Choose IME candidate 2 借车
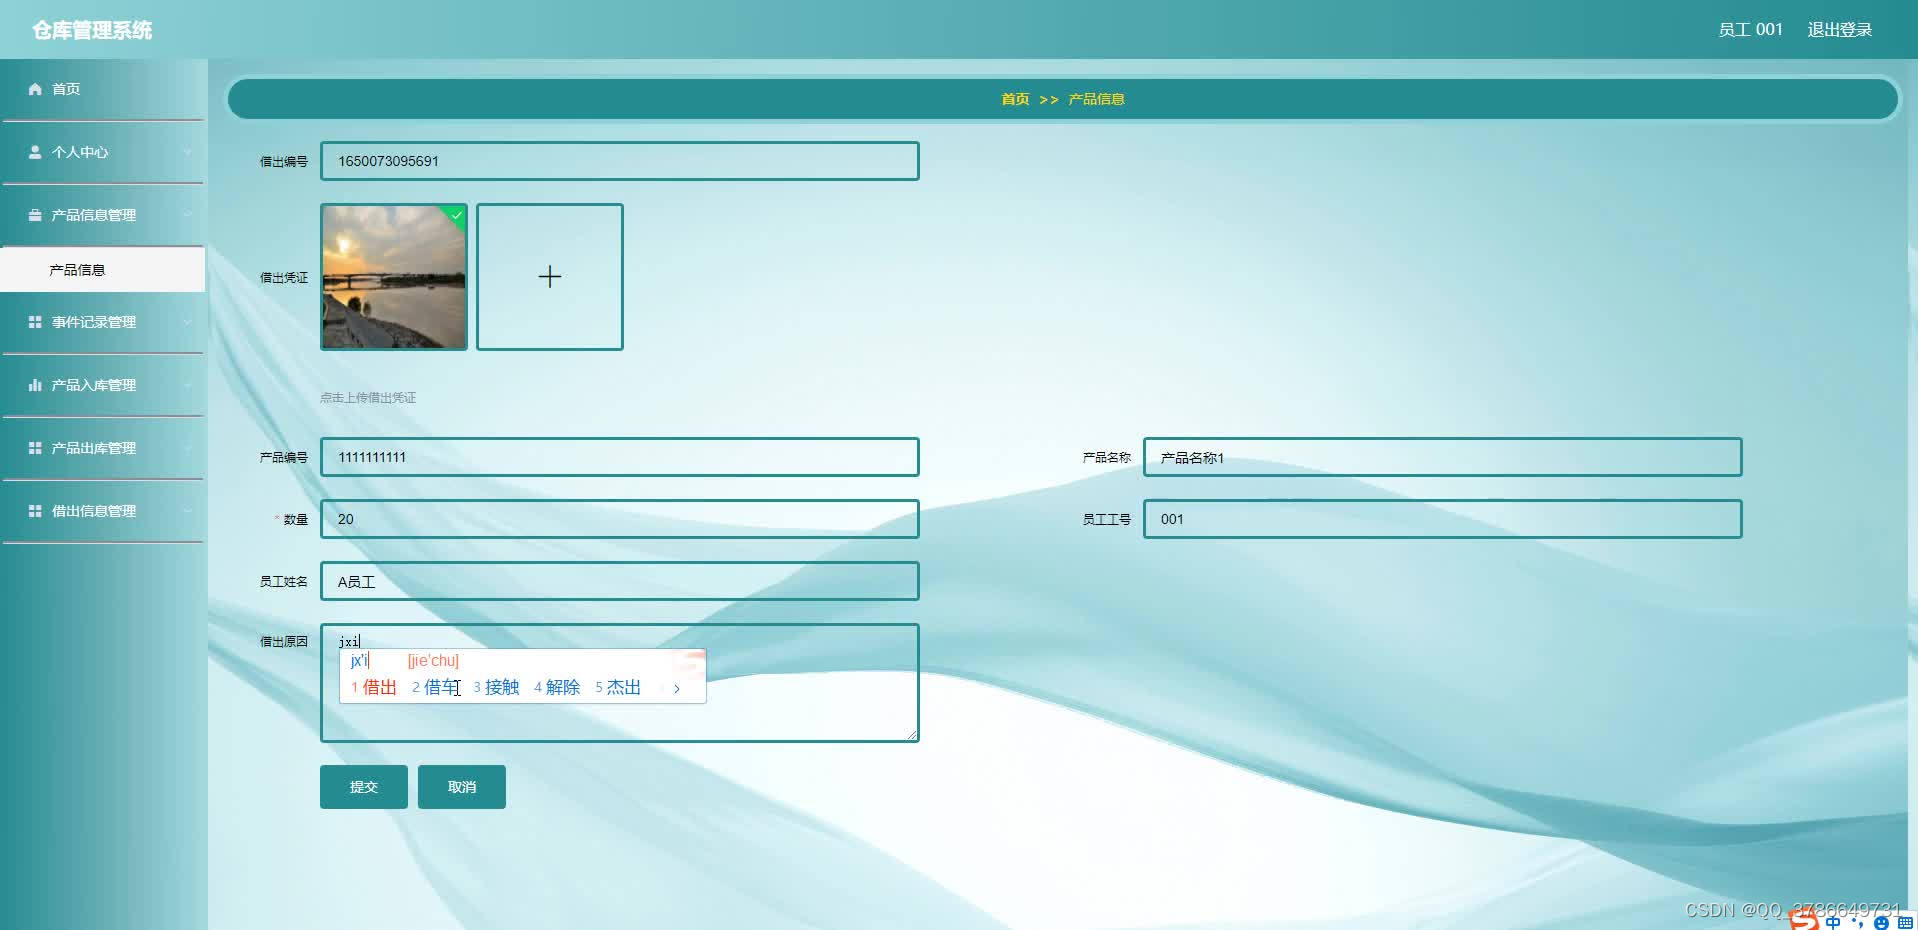 436,687
